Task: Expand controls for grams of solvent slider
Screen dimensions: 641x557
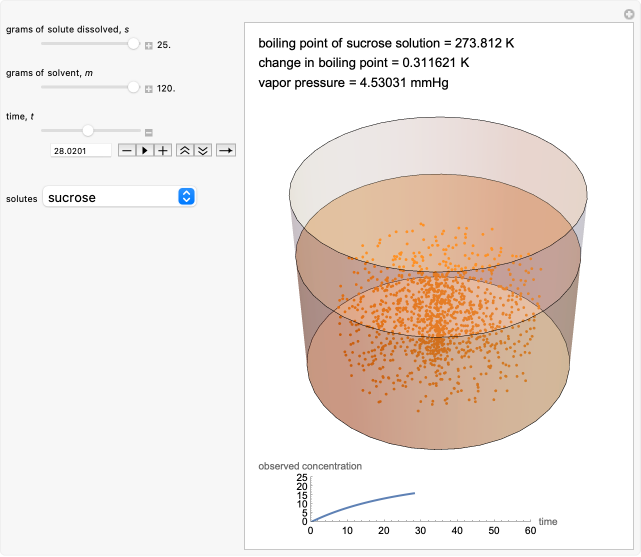Action: (148, 89)
